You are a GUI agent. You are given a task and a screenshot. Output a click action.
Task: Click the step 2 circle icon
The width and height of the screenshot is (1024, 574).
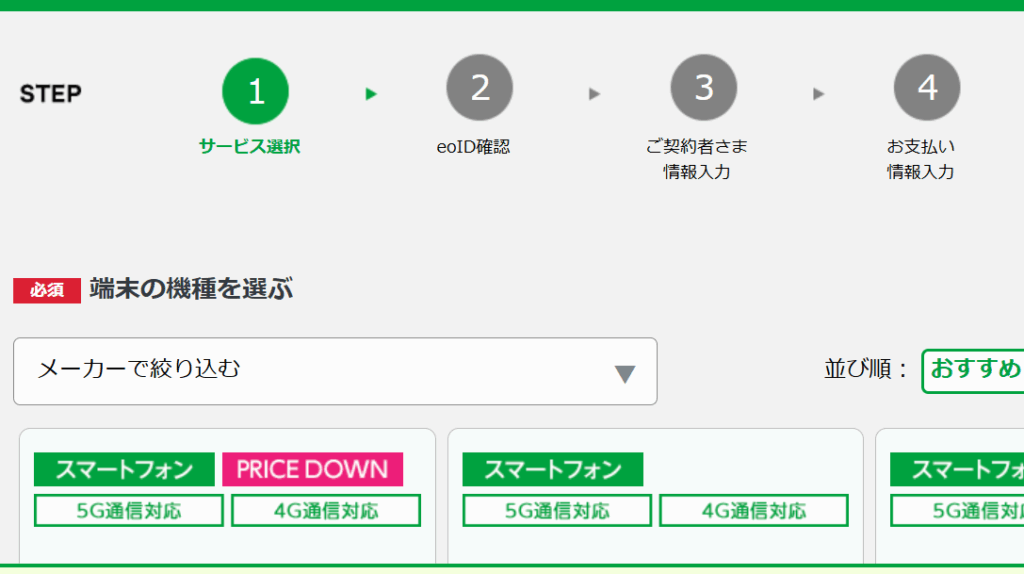(x=480, y=88)
